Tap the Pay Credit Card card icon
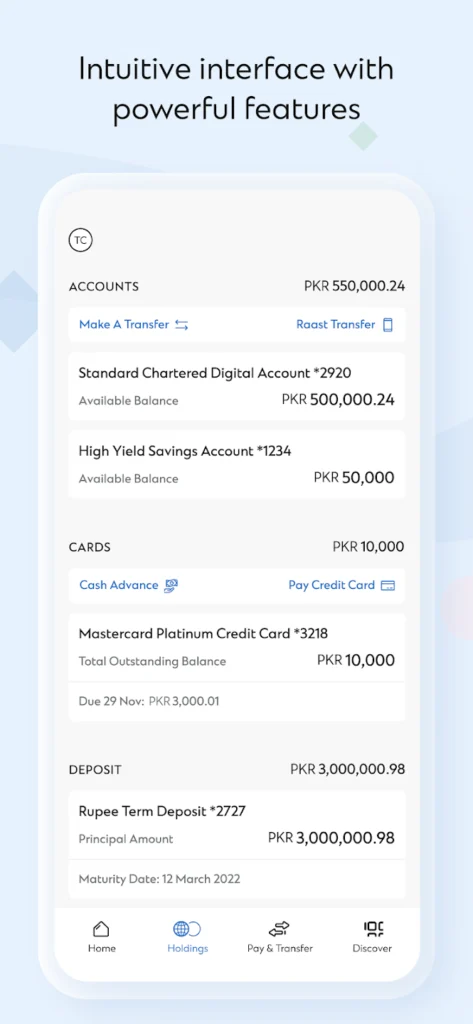Image resolution: width=473 pixels, height=1024 pixels. click(x=388, y=586)
